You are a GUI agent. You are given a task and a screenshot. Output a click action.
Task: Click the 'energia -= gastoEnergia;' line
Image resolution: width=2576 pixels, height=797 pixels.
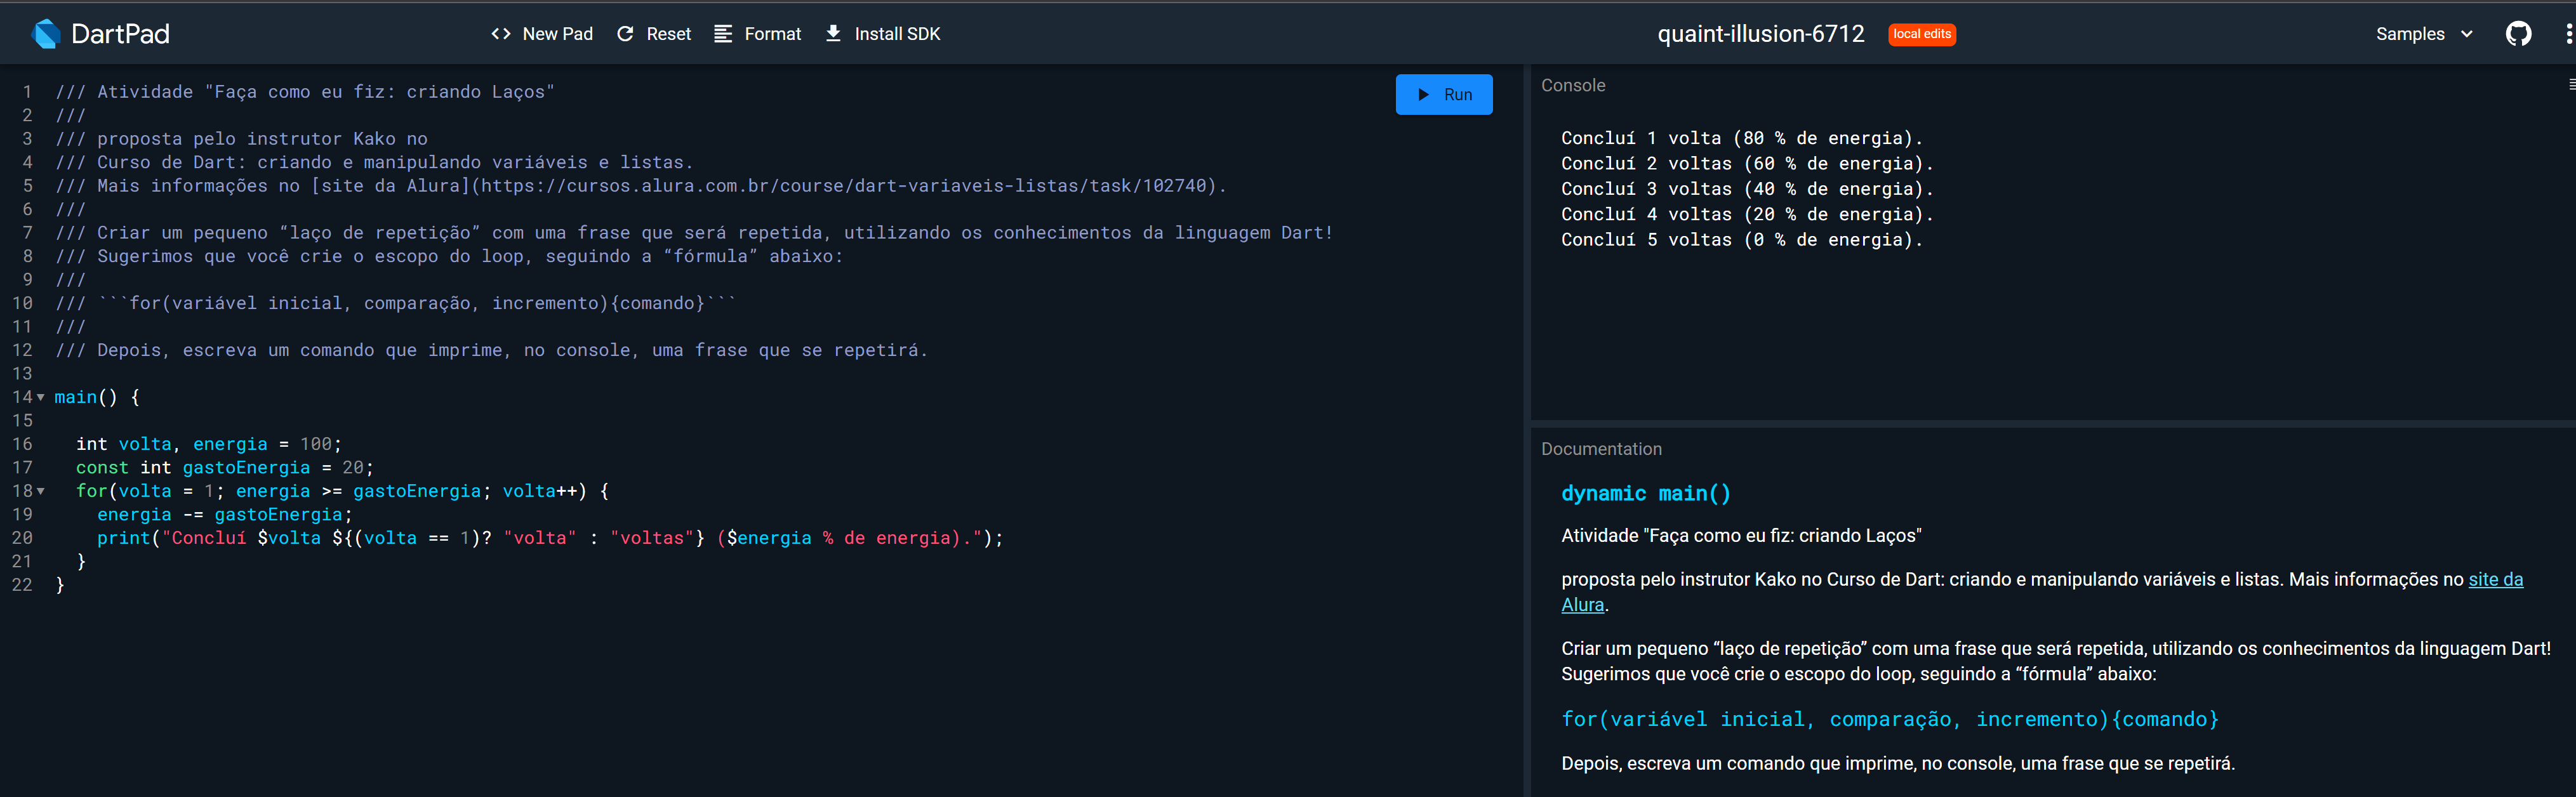pyautogui.click(x=225, y=515)
